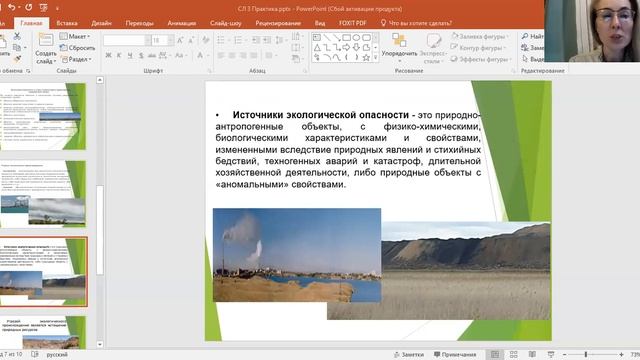This screenshot has height=360, width=640.
Task: Click the Сбросить reset button
Action: (78, 48)
